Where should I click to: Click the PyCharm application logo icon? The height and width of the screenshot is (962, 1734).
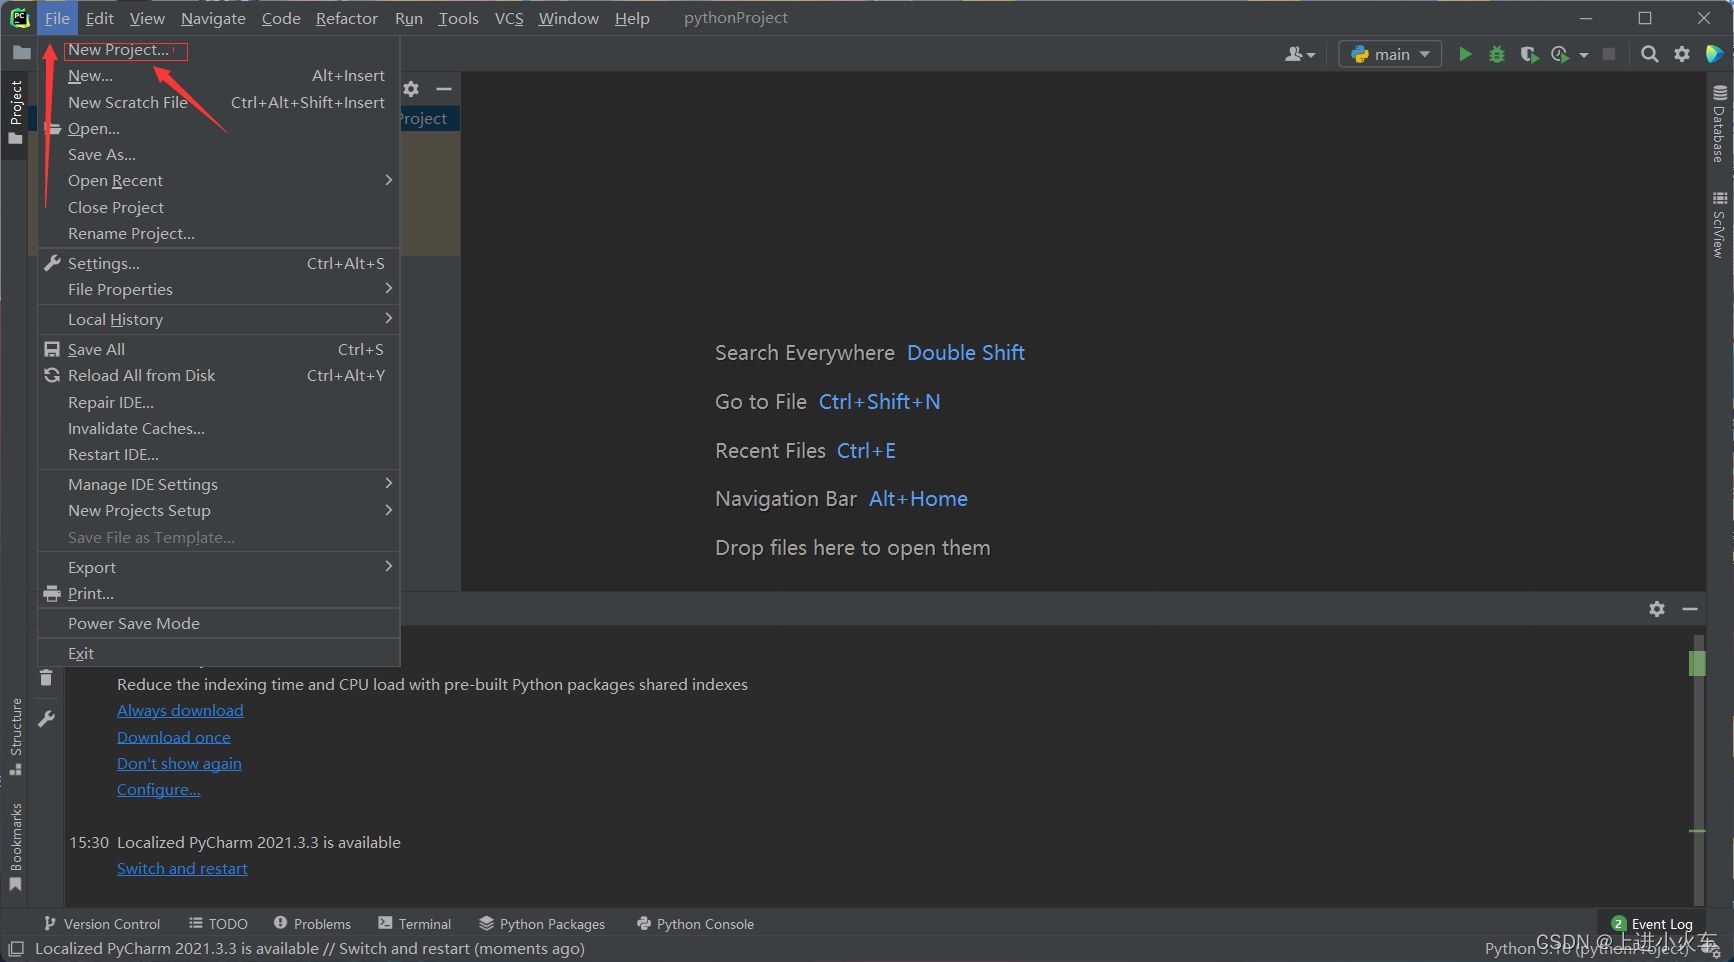click(x=19, y=18)
